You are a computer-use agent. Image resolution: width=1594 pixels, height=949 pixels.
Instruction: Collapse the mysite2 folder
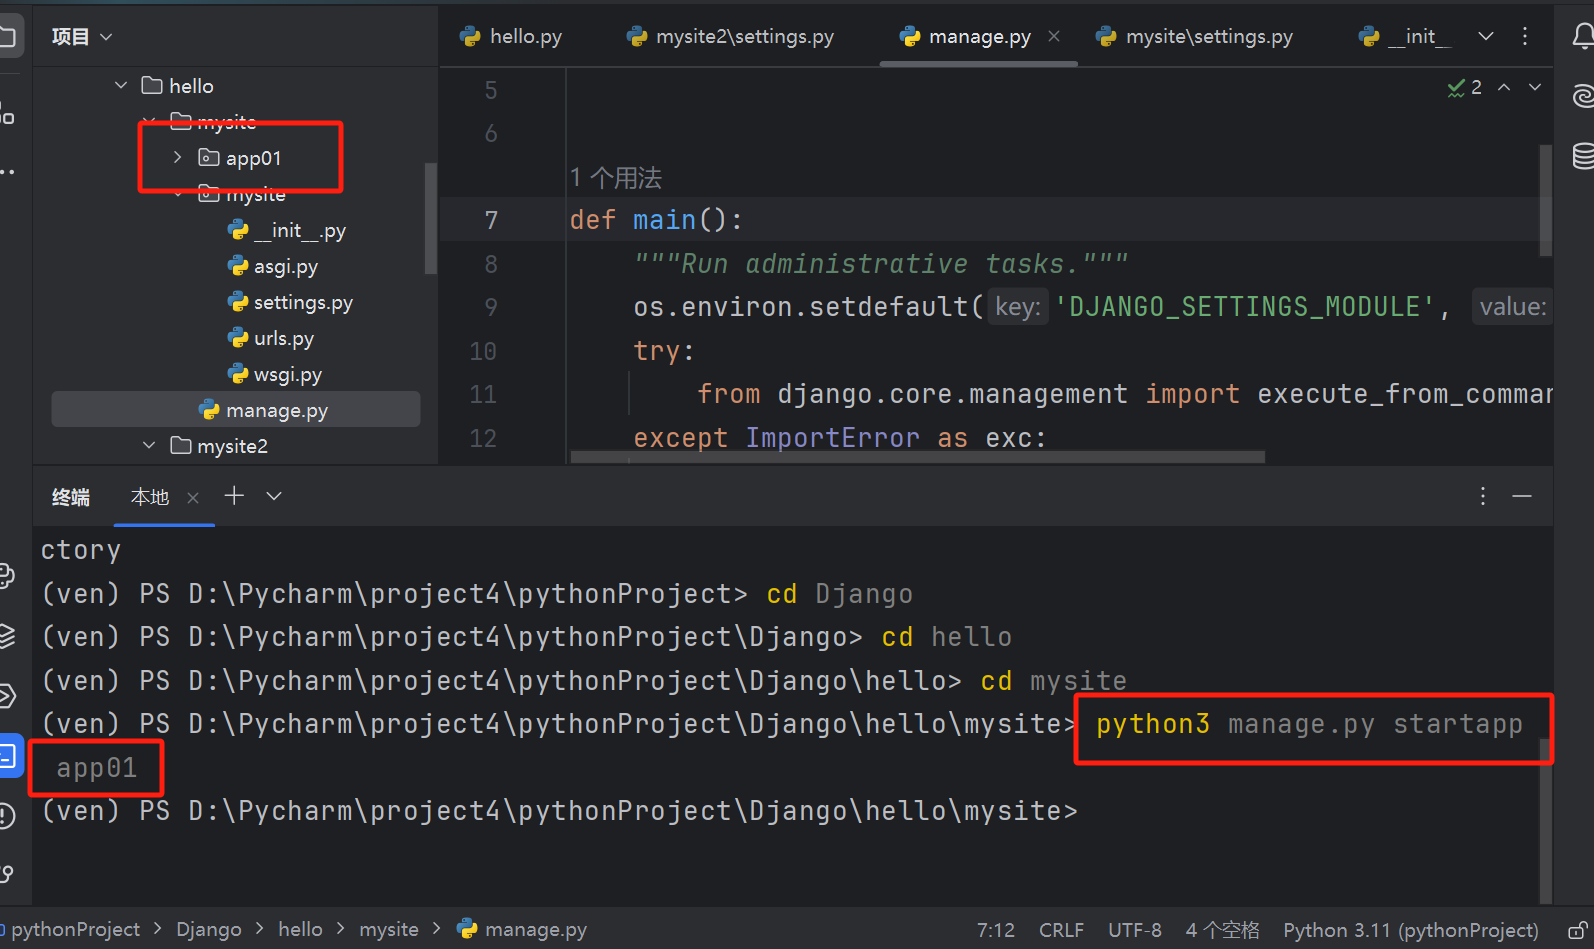point(149,446)
